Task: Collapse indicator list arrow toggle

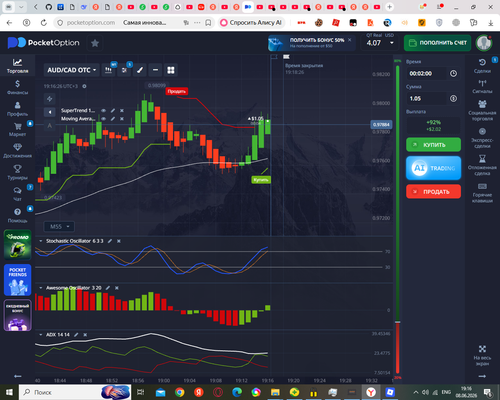Action: coord(49,112)
